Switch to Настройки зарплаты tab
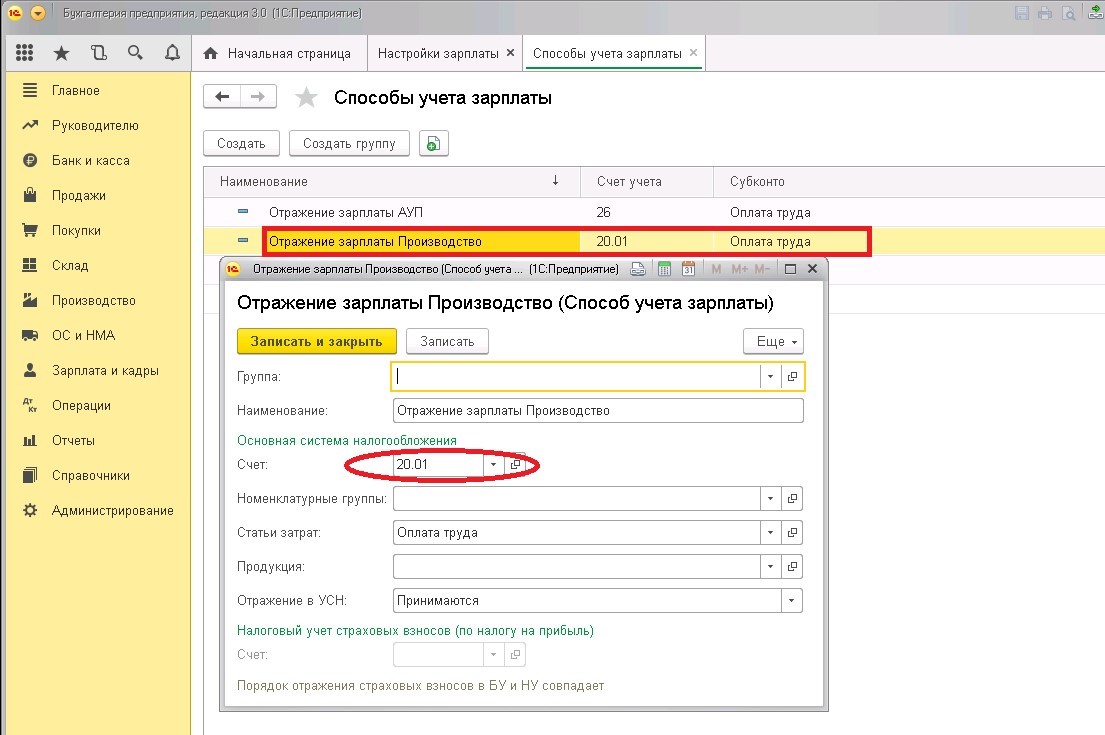Screen dimensions: 1105x735 coord(438,53)
